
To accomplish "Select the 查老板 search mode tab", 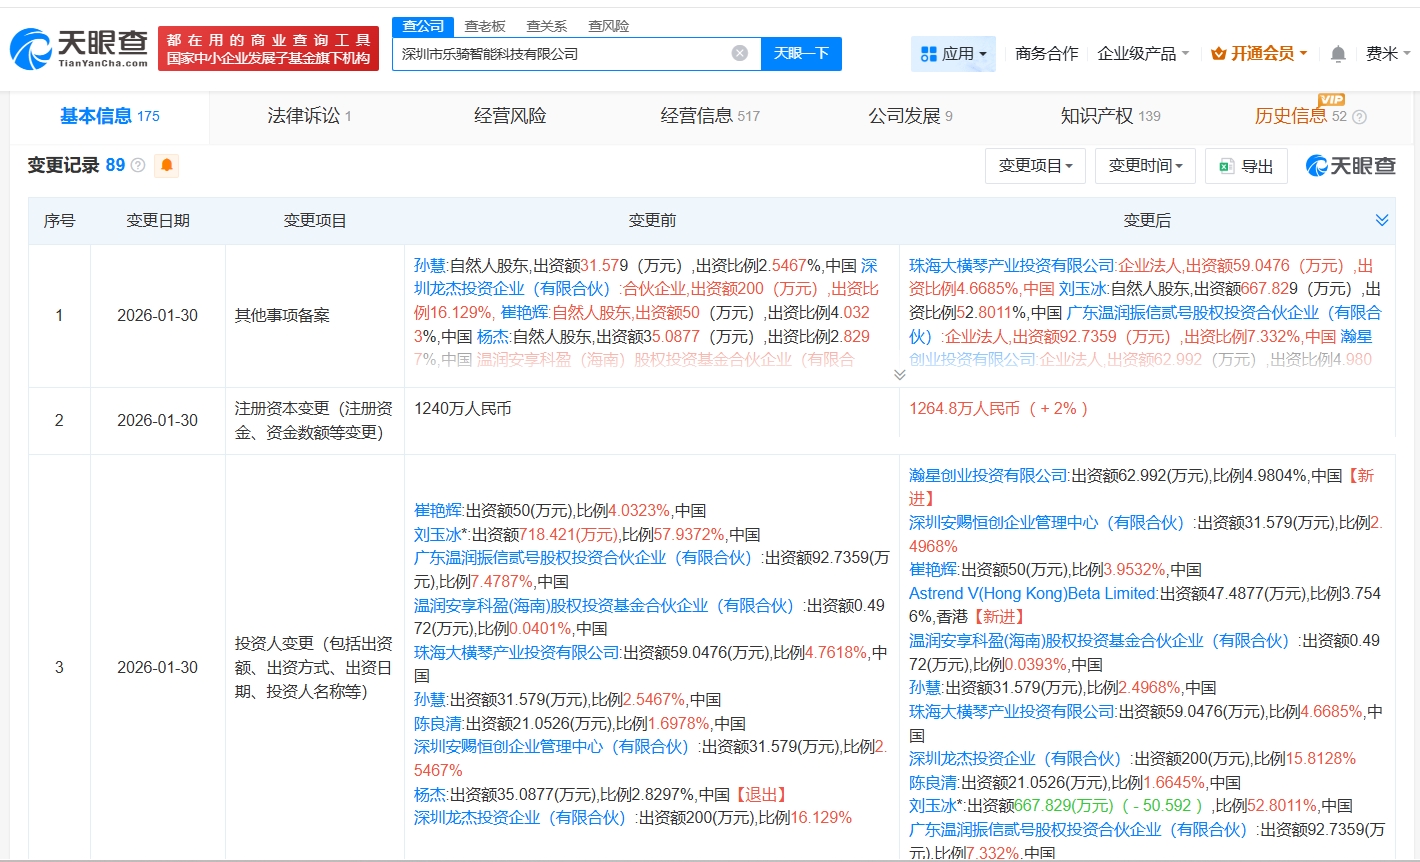I will [x=485, y=26].
